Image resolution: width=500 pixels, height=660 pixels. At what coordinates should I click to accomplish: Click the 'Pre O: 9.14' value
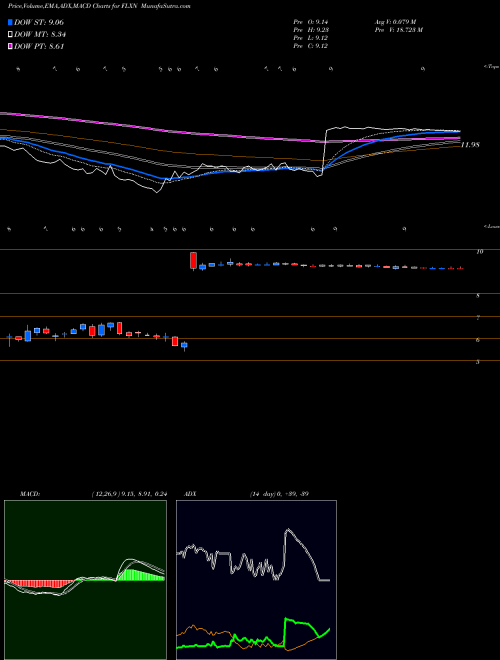311,22
